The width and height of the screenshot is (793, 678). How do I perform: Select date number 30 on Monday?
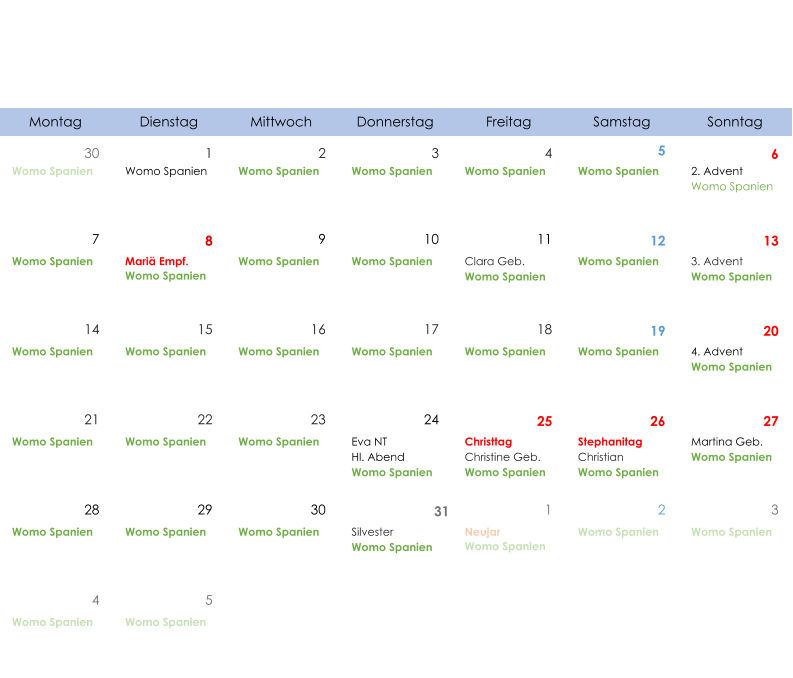pyautogui.click(x=91, y=153)
